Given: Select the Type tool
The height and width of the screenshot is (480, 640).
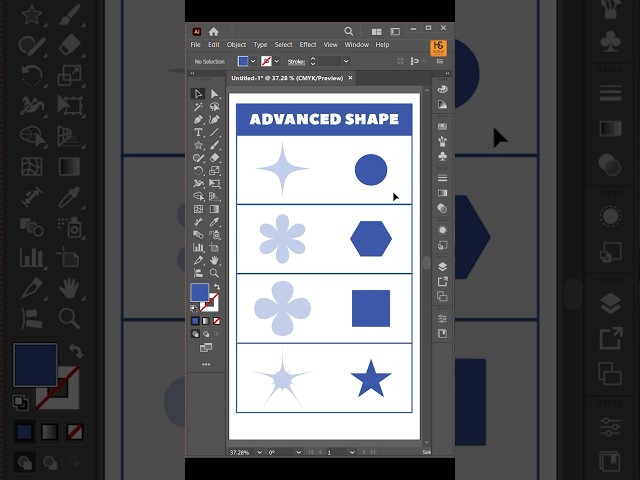Looking at the screenshot, I should (198, 132).
